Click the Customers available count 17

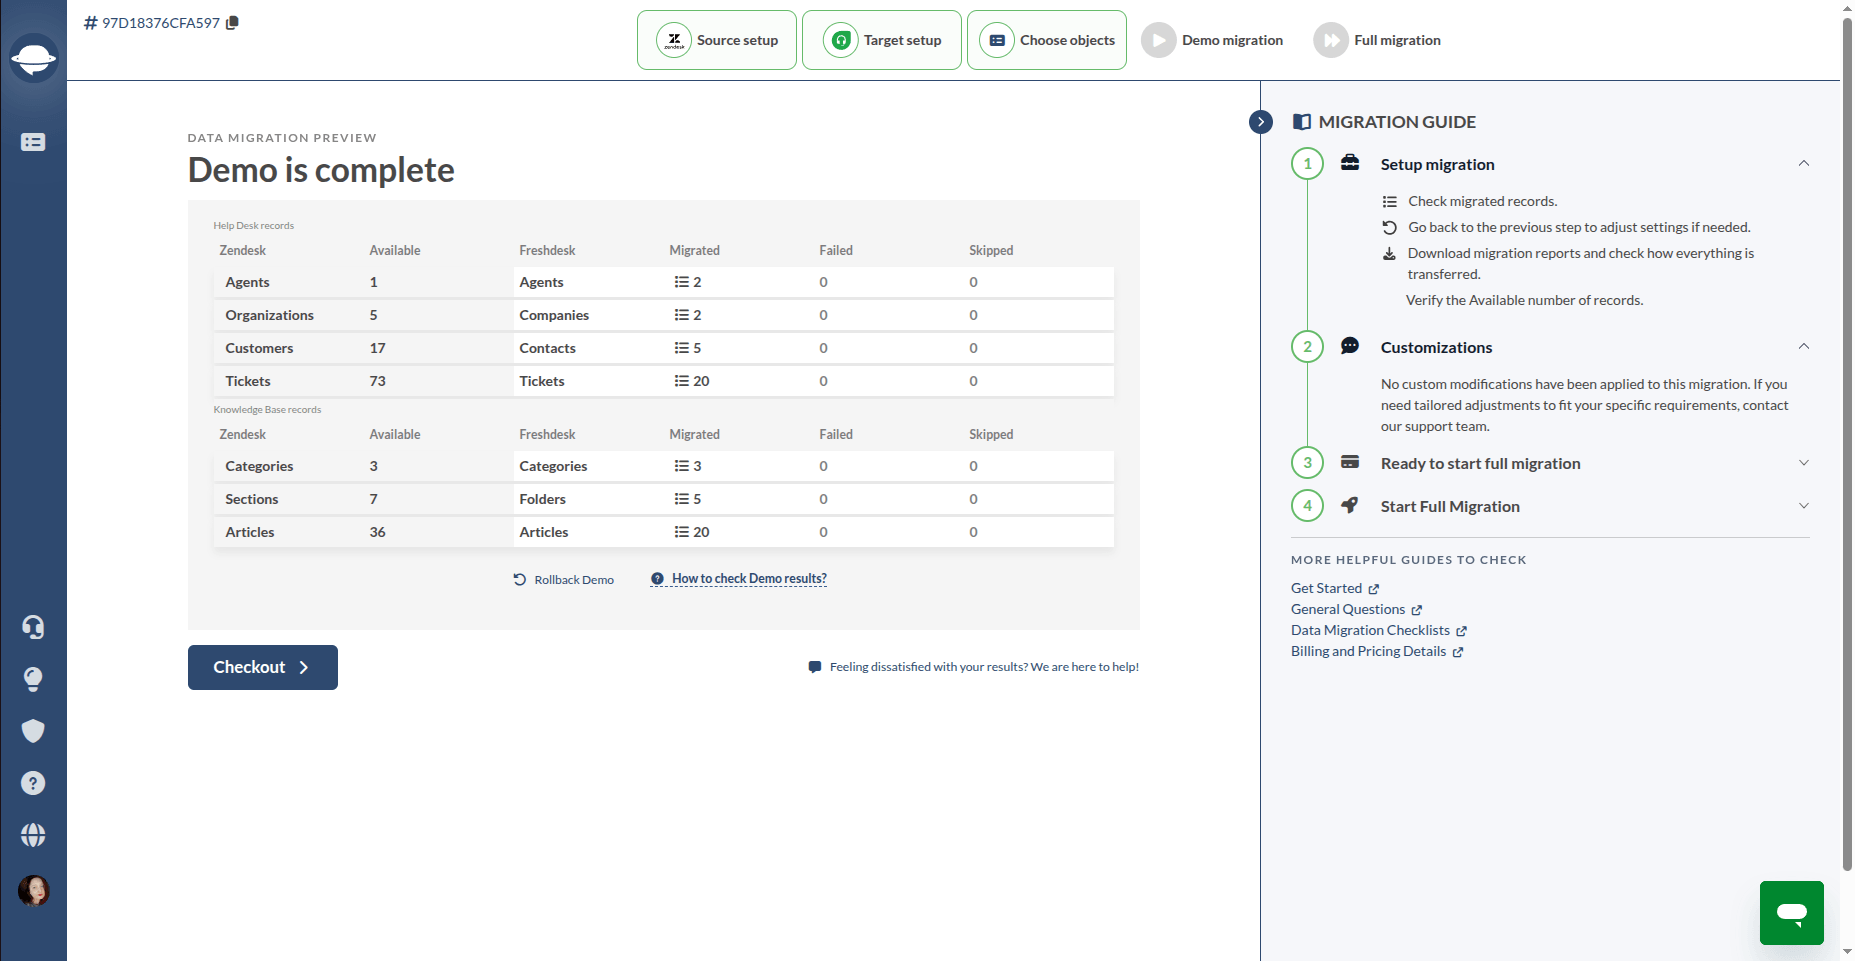[x=377, y=348]
